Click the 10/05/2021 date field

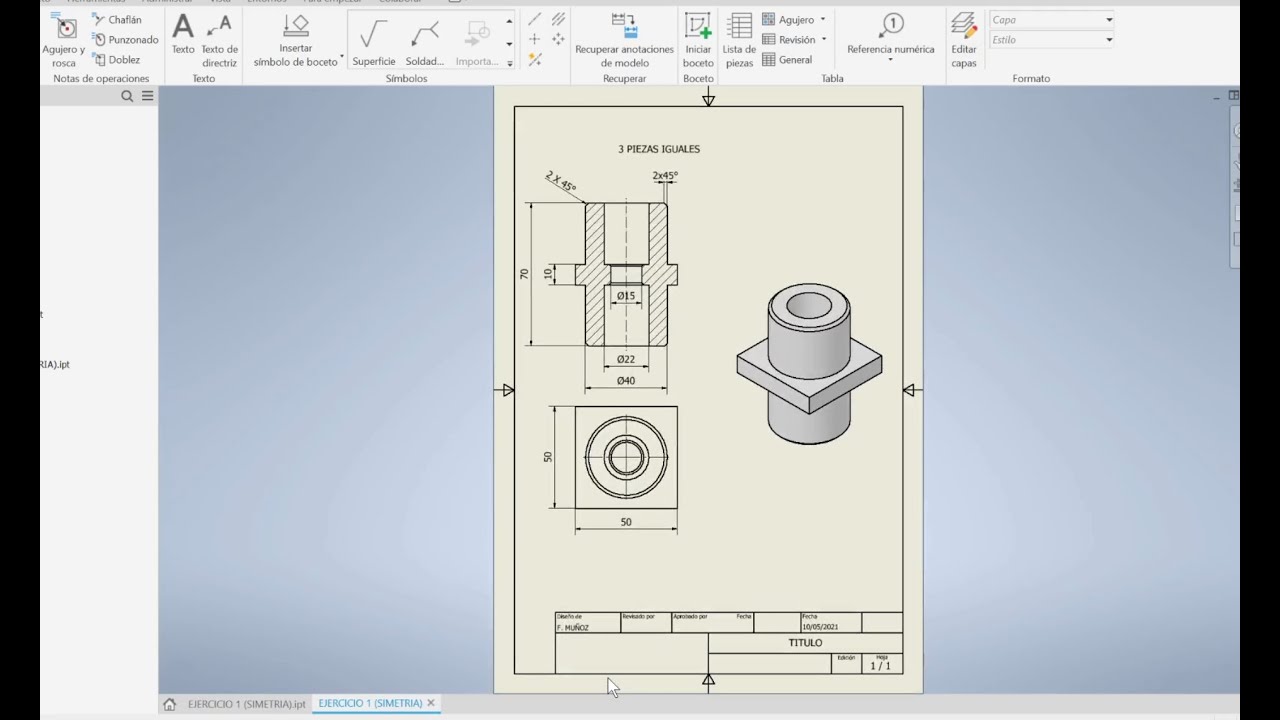[820, 627]
